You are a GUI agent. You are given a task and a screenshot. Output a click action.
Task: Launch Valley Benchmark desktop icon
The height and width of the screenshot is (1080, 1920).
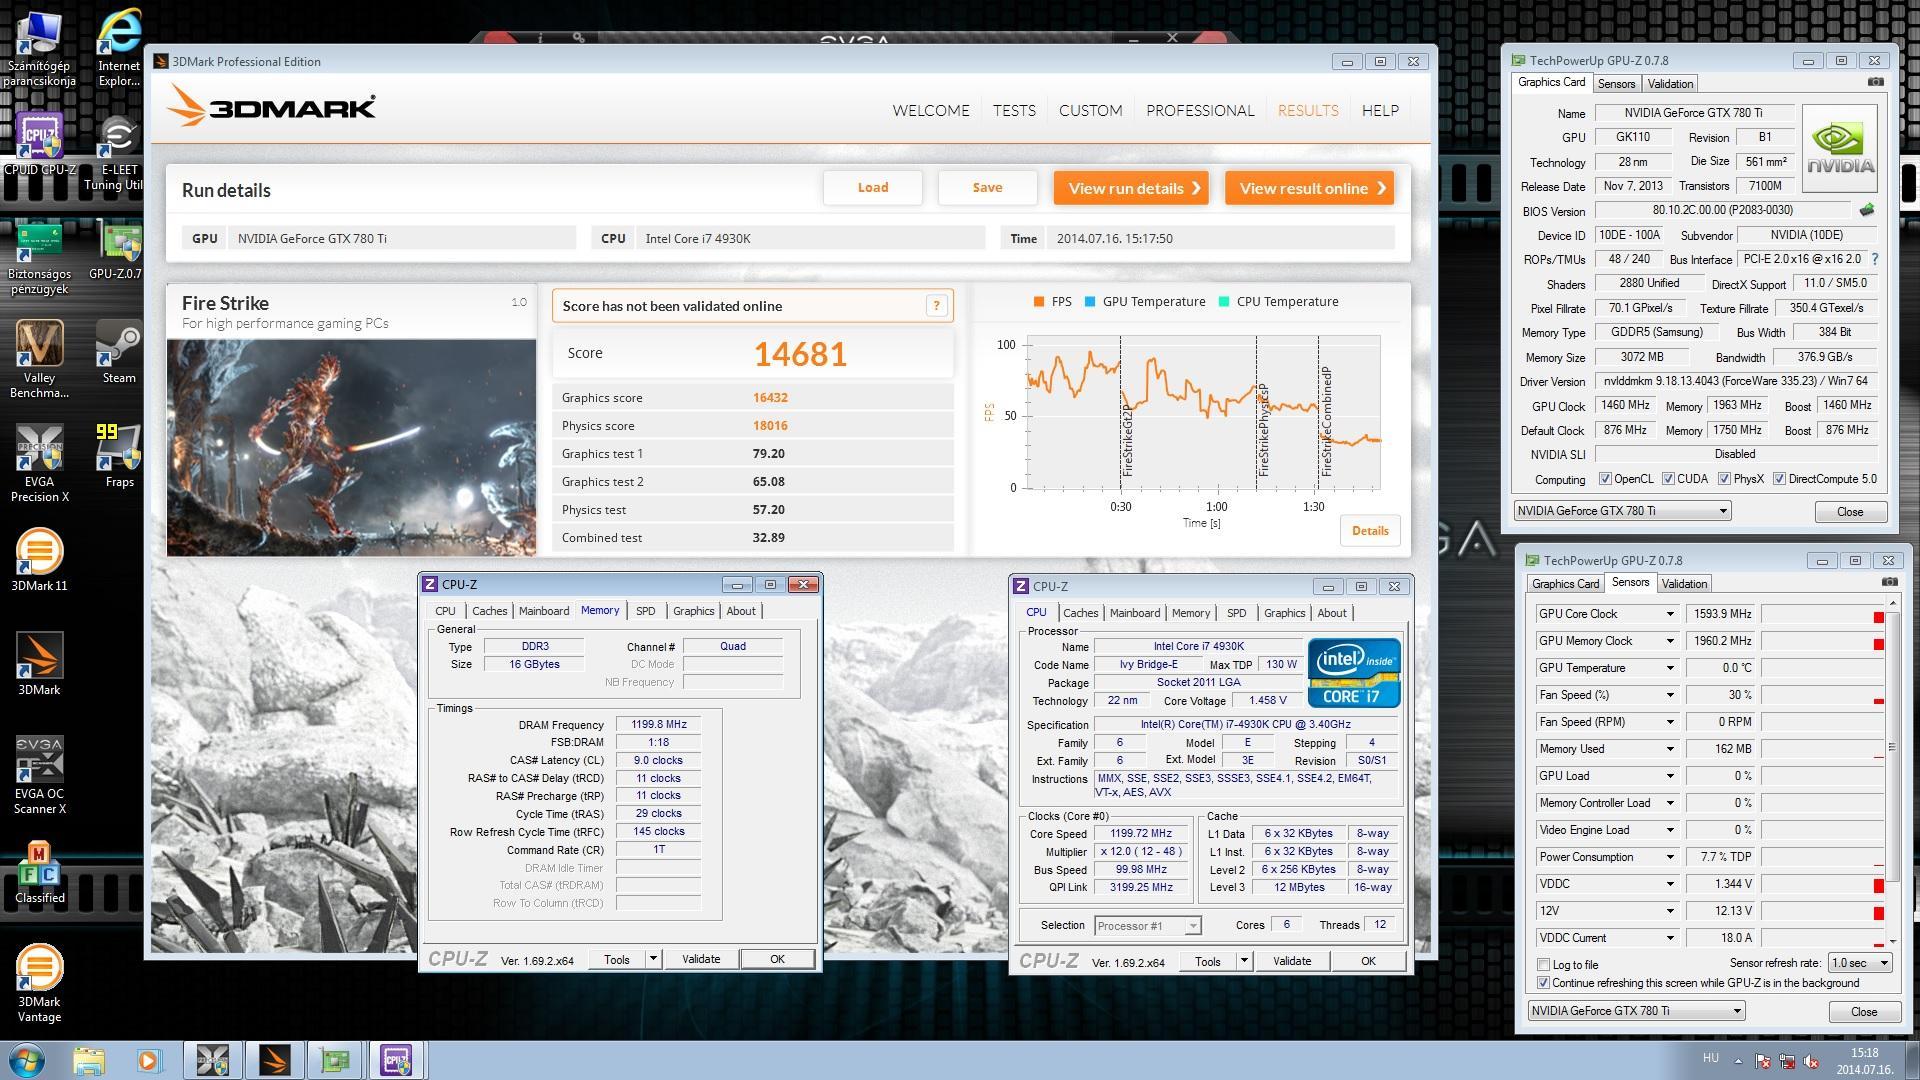tap(39, 359)
